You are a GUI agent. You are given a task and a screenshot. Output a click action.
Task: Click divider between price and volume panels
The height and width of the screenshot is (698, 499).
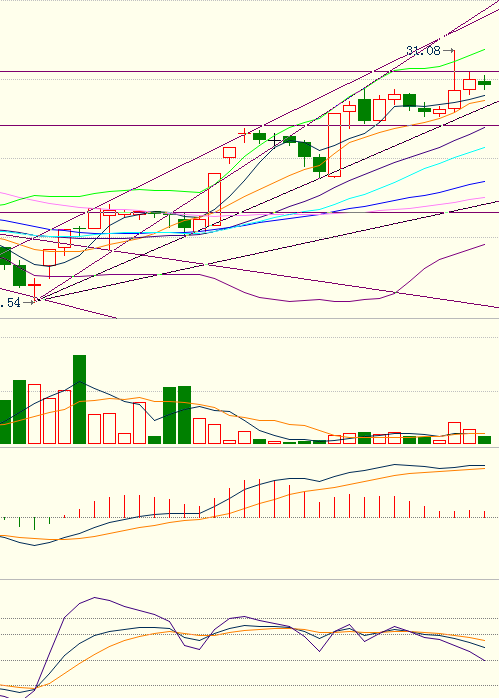pos(249,319)
